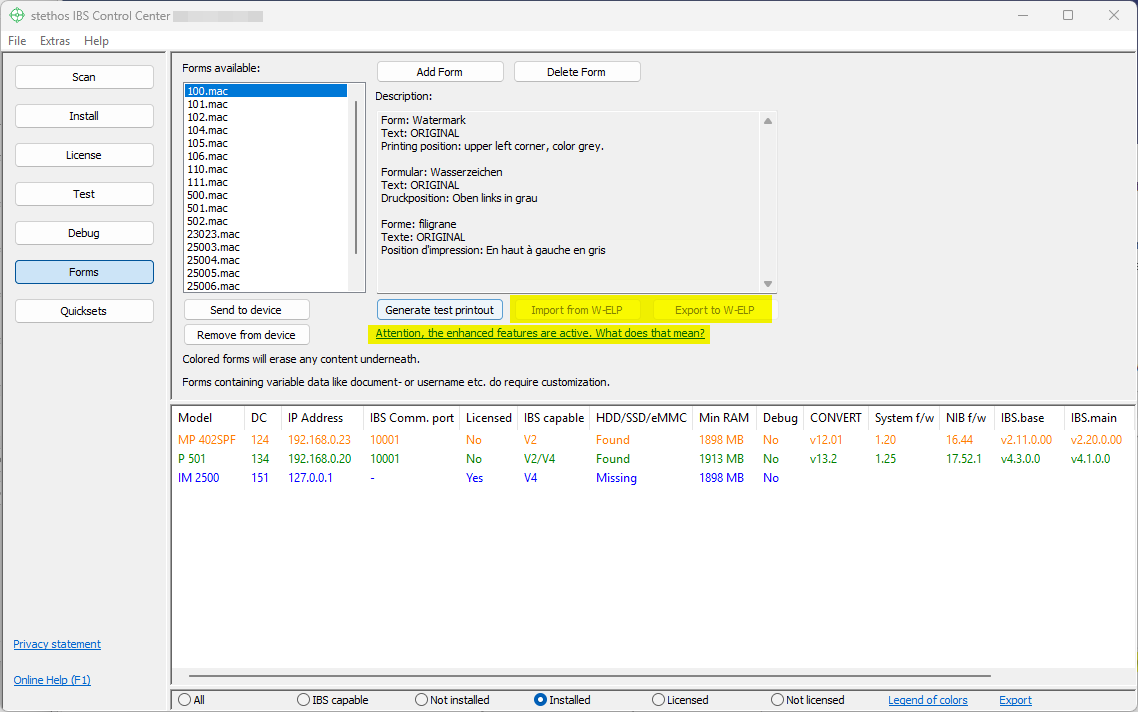Select the IM 2500 device row
This screenshot has width=1138, height=712.
point(198,478)
